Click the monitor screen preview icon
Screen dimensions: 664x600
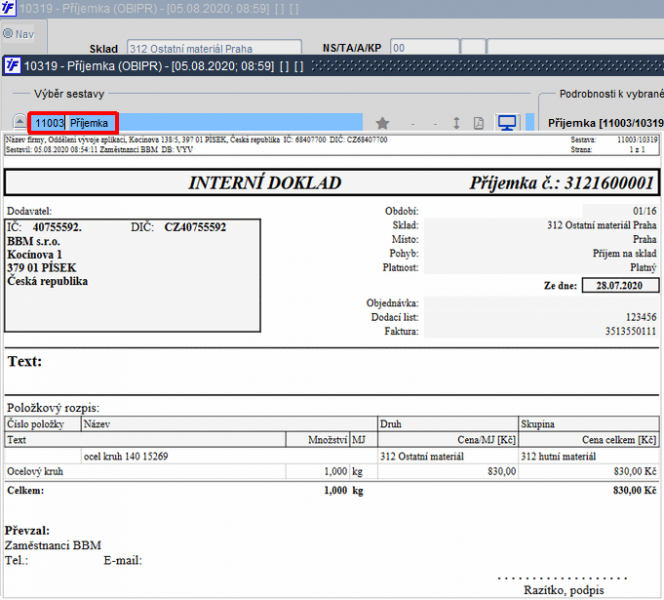point(507,123)
